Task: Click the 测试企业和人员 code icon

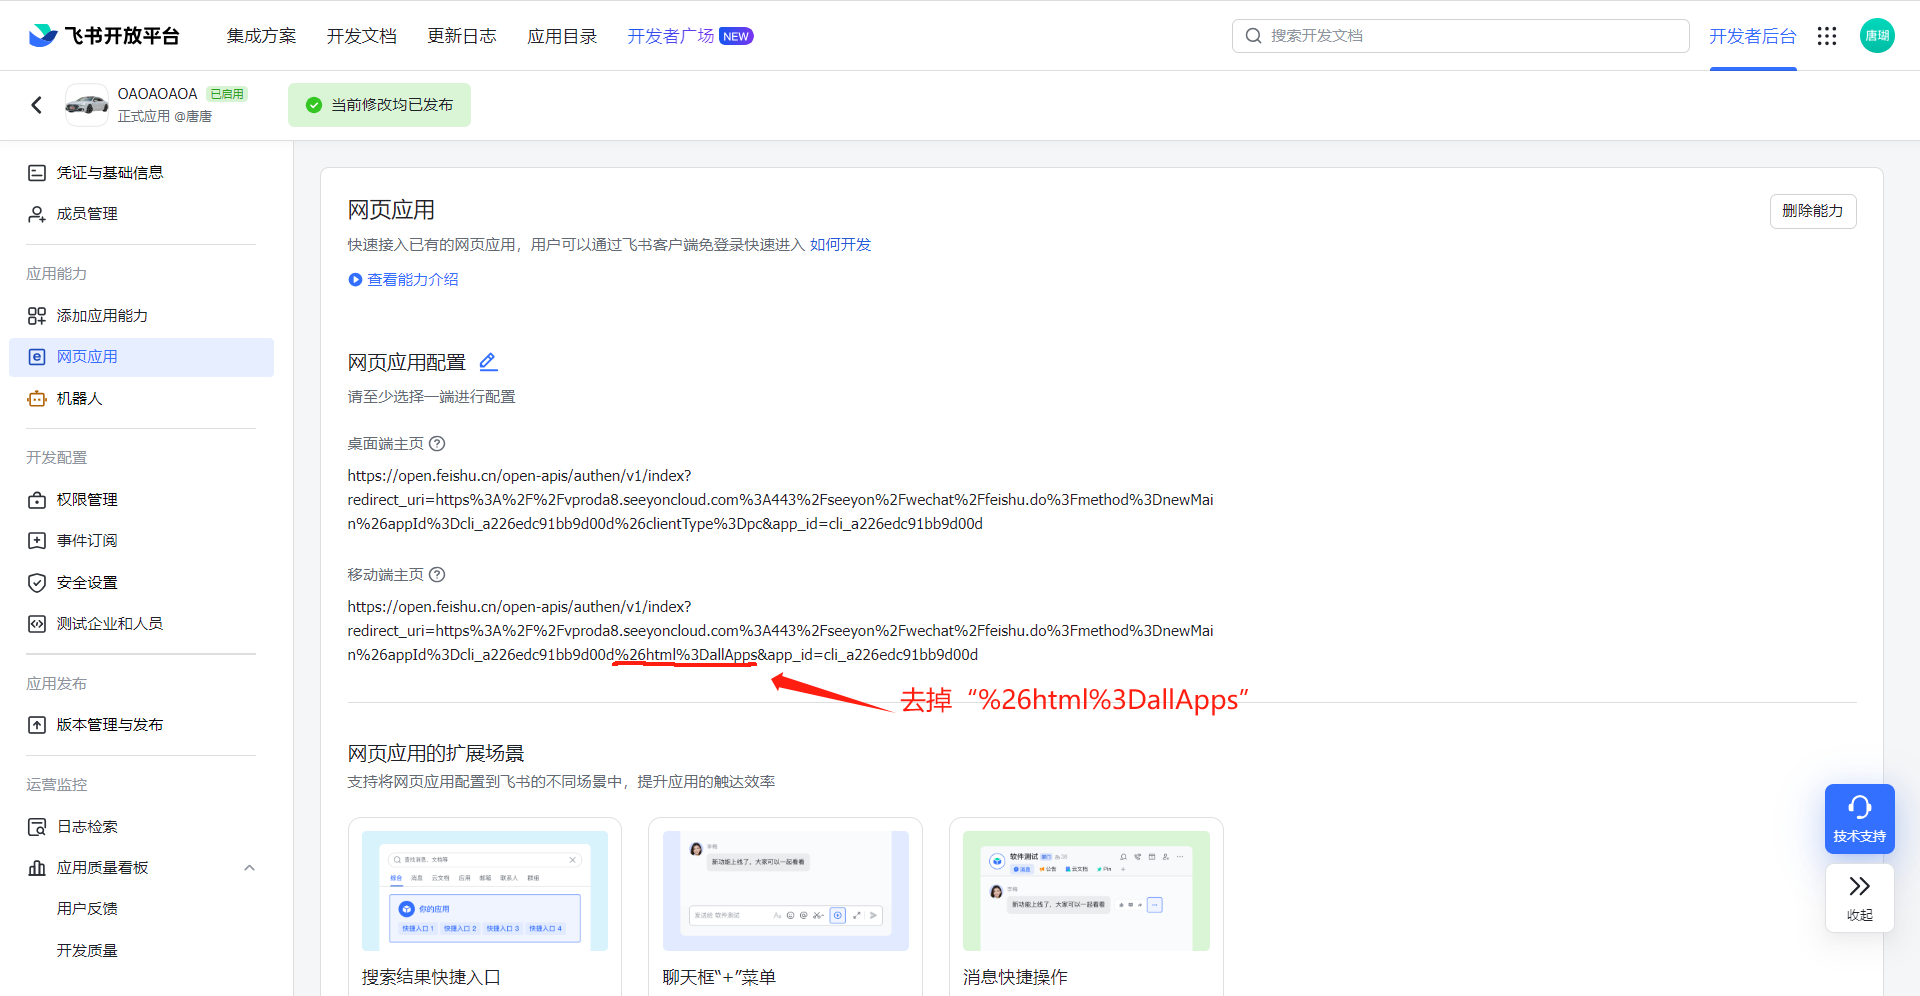Action: [x=37, y=624]
